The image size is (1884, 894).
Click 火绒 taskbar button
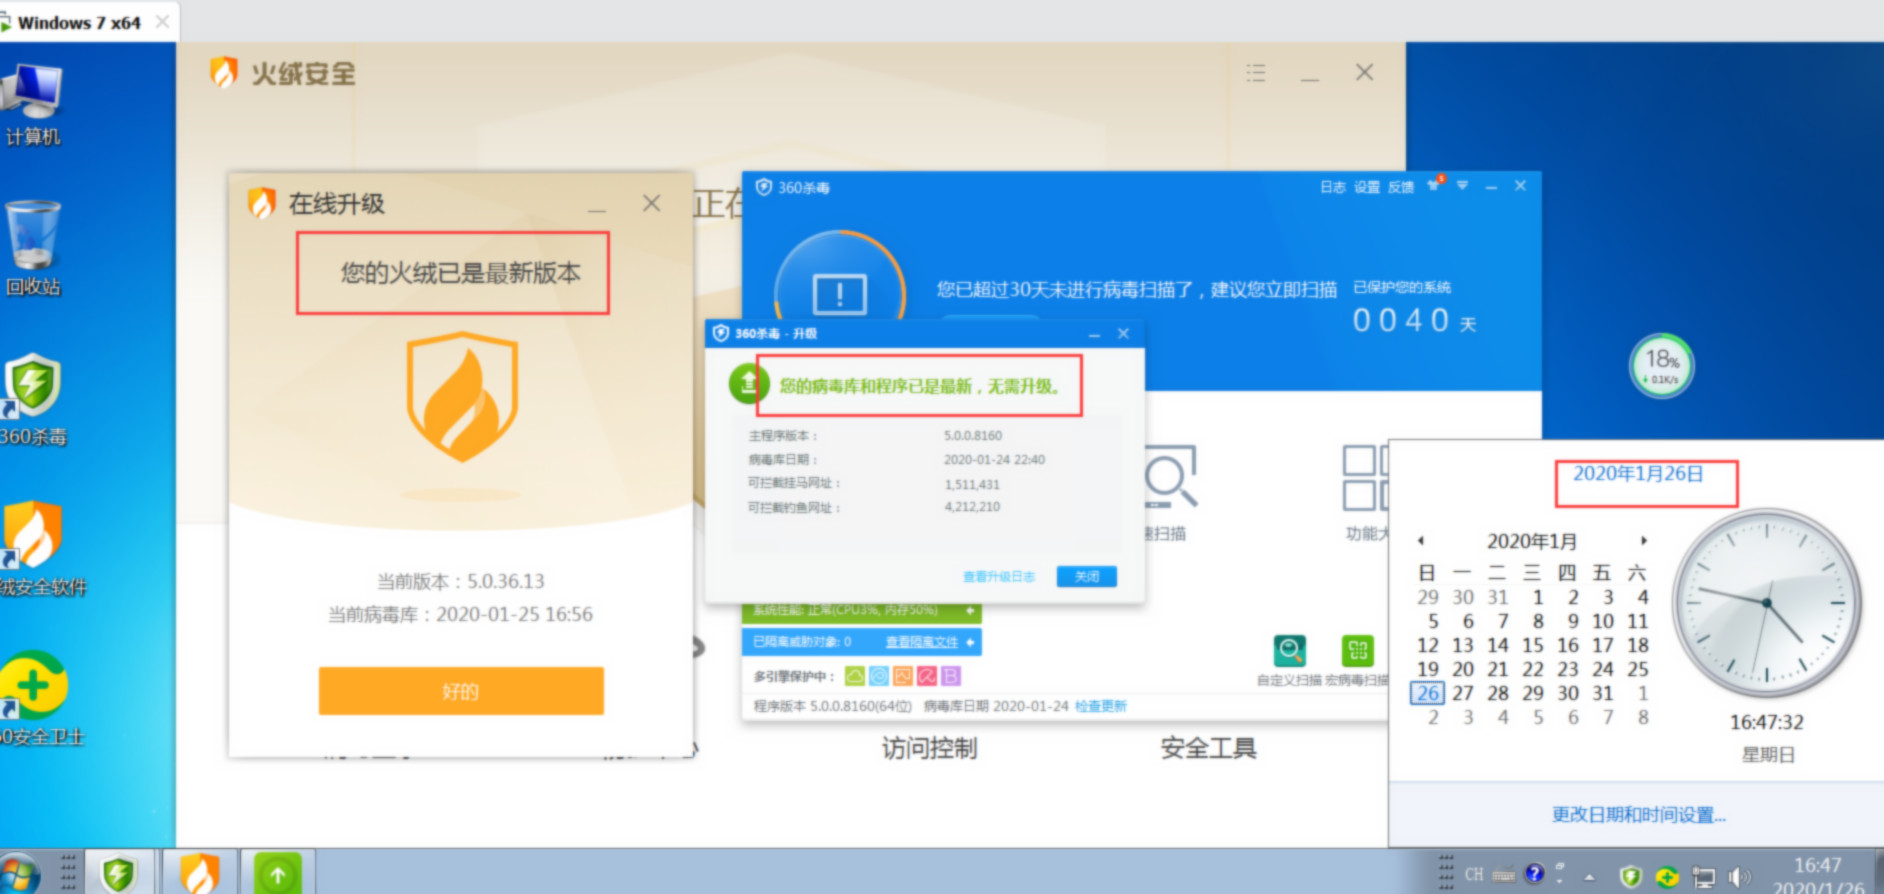pos(199,873)
